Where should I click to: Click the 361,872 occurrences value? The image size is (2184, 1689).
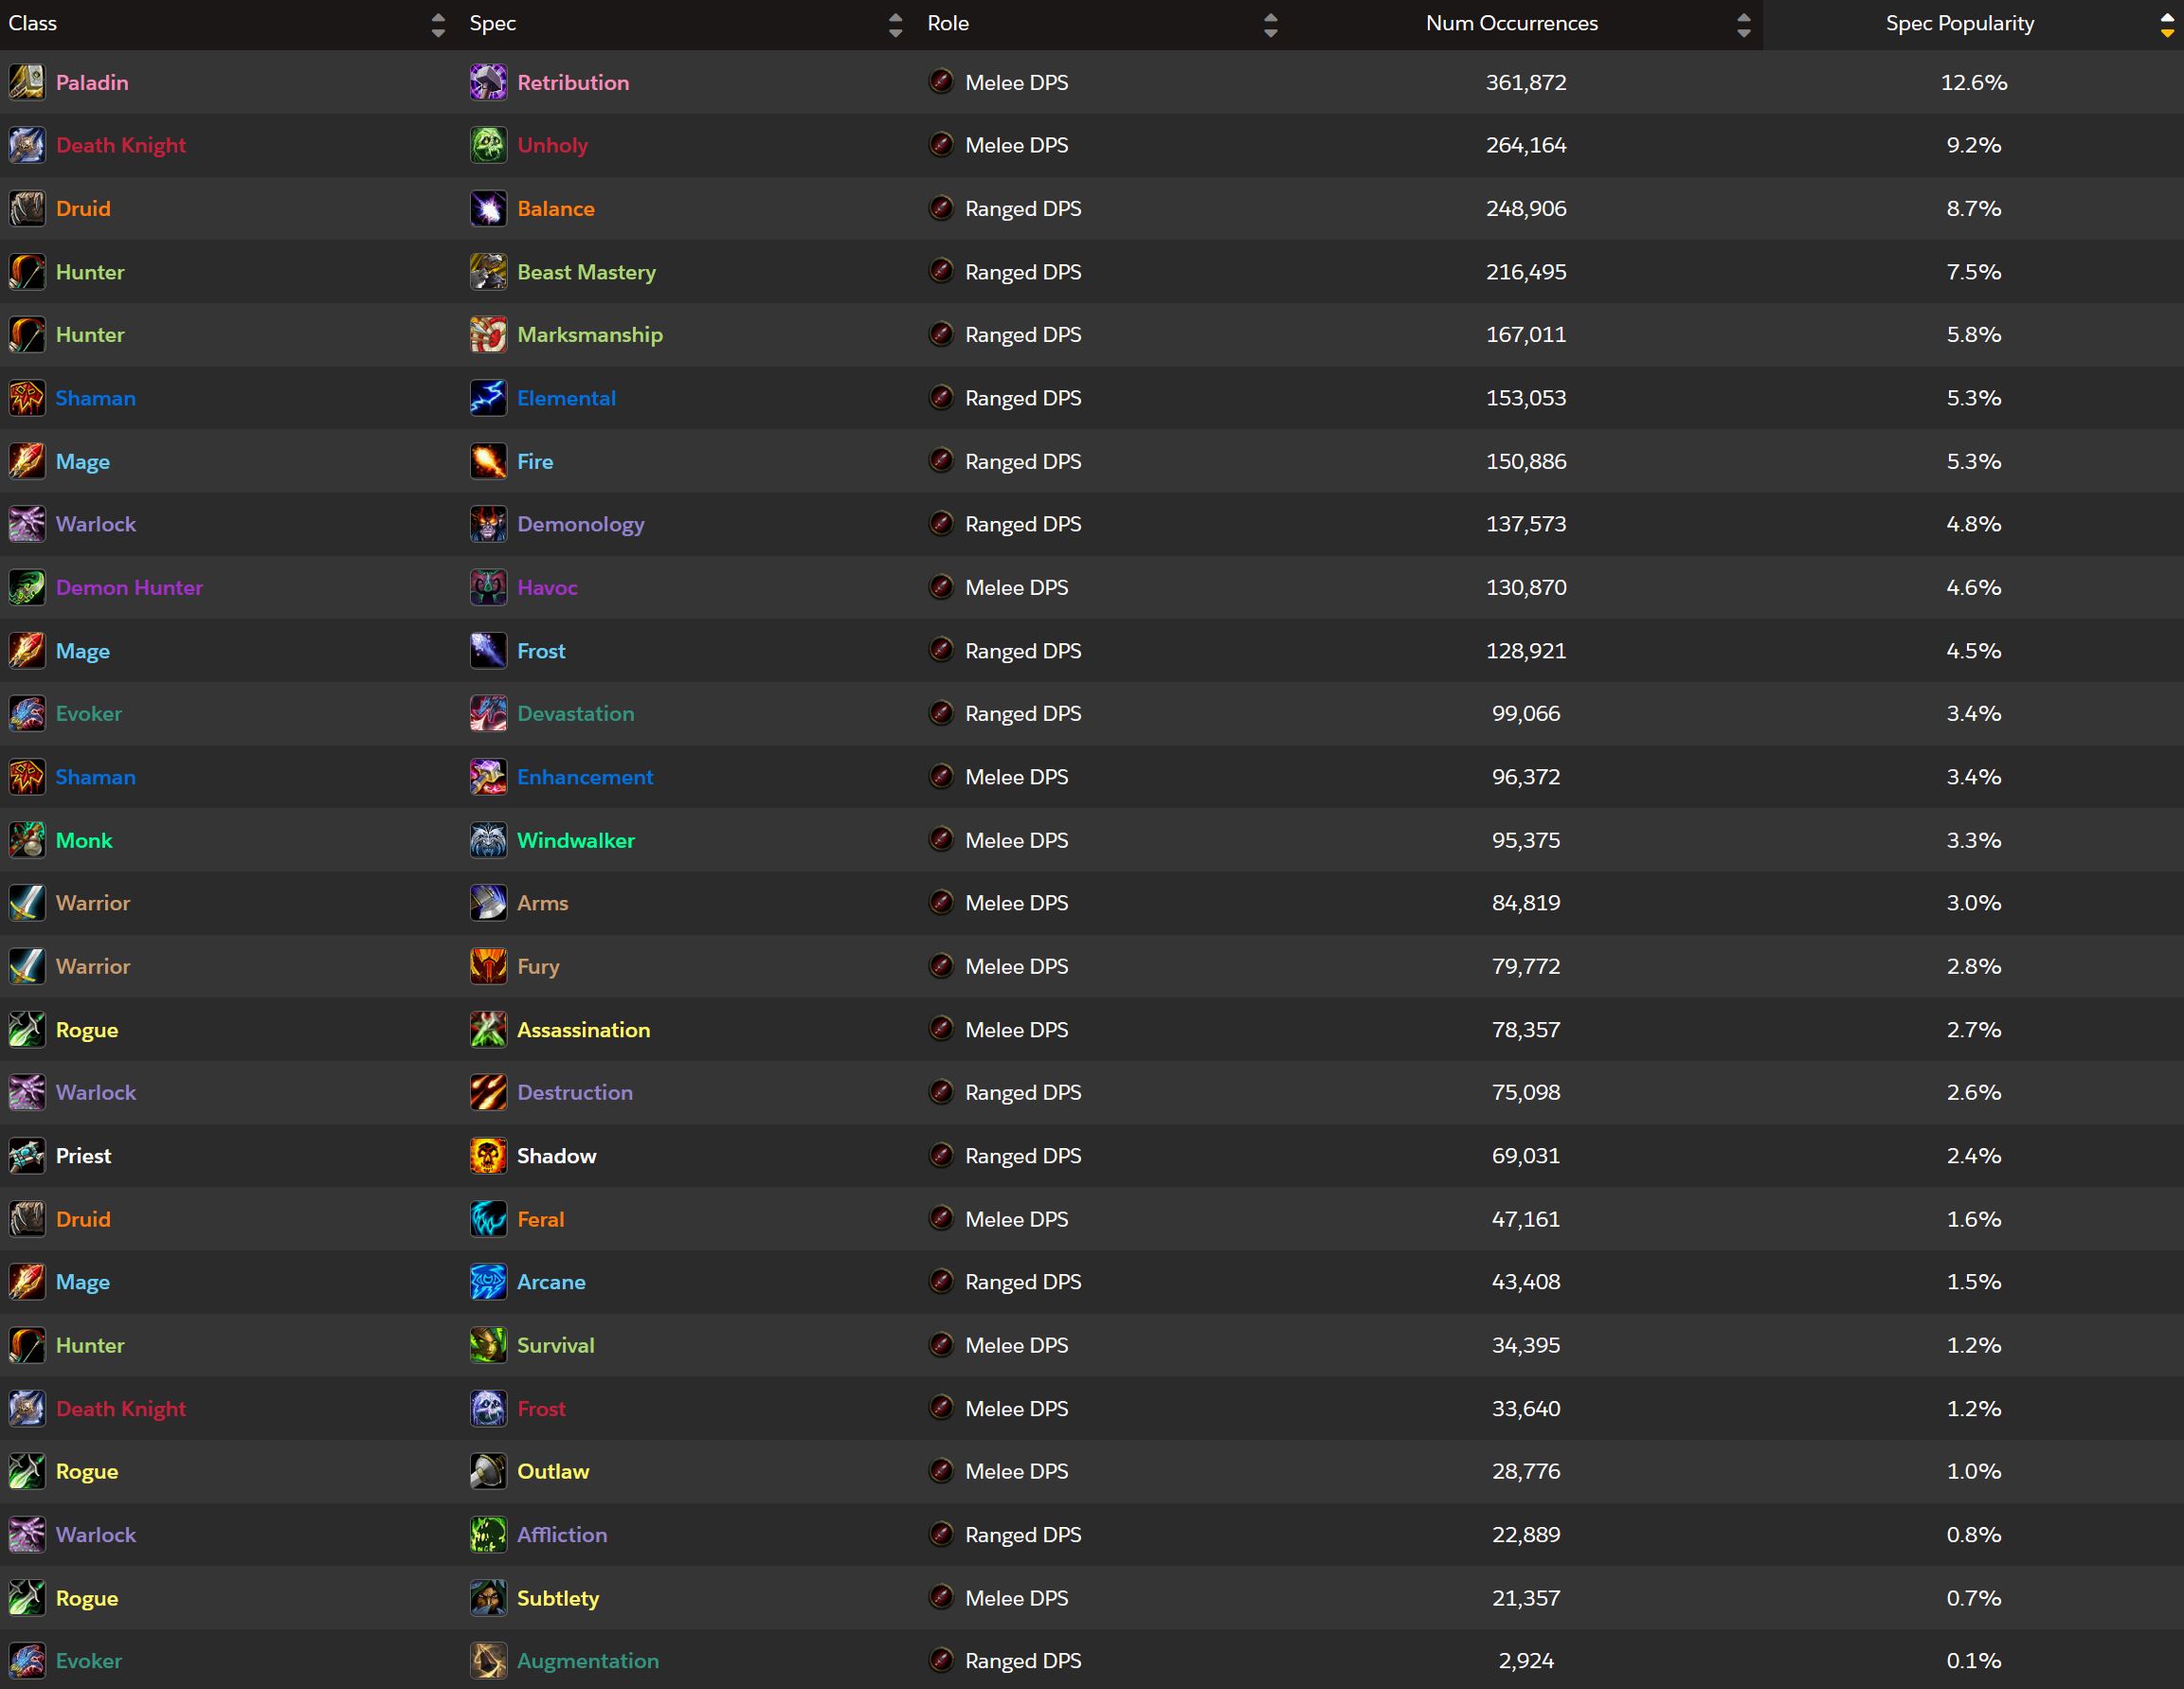point(1526,83)
